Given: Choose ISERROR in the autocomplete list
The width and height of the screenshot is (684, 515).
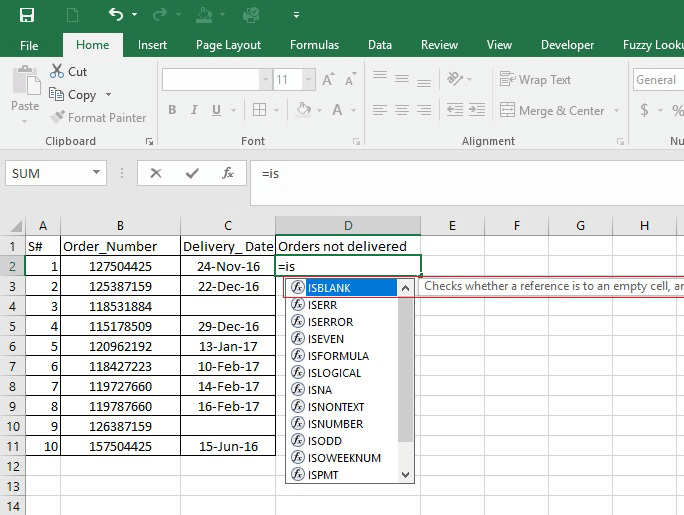Looking at the screenshot, I should (x=330, y=322).
